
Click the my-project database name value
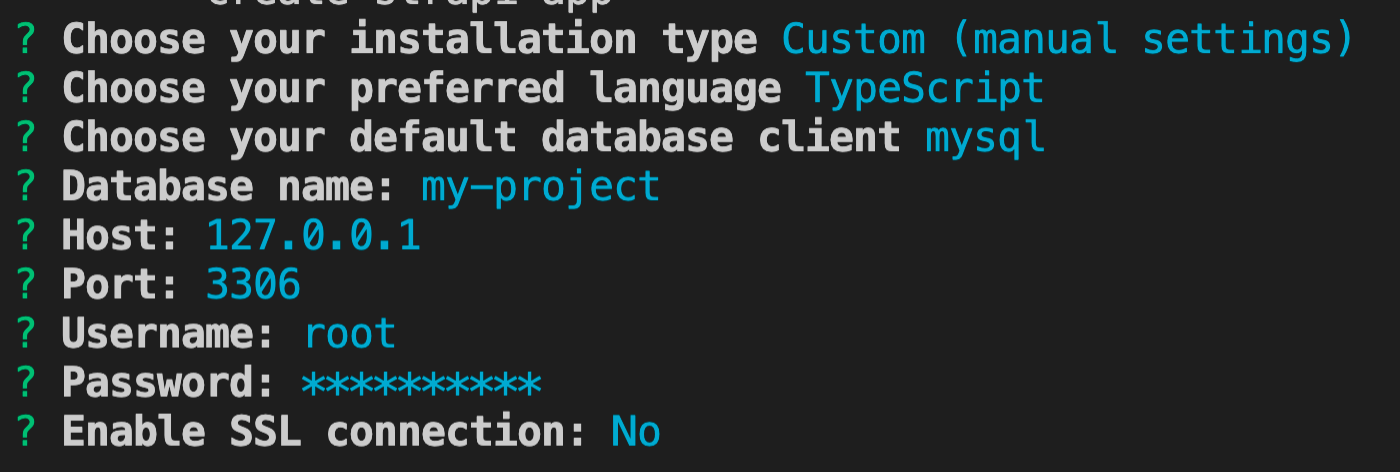pyautogui.click(x=540, y=188)
